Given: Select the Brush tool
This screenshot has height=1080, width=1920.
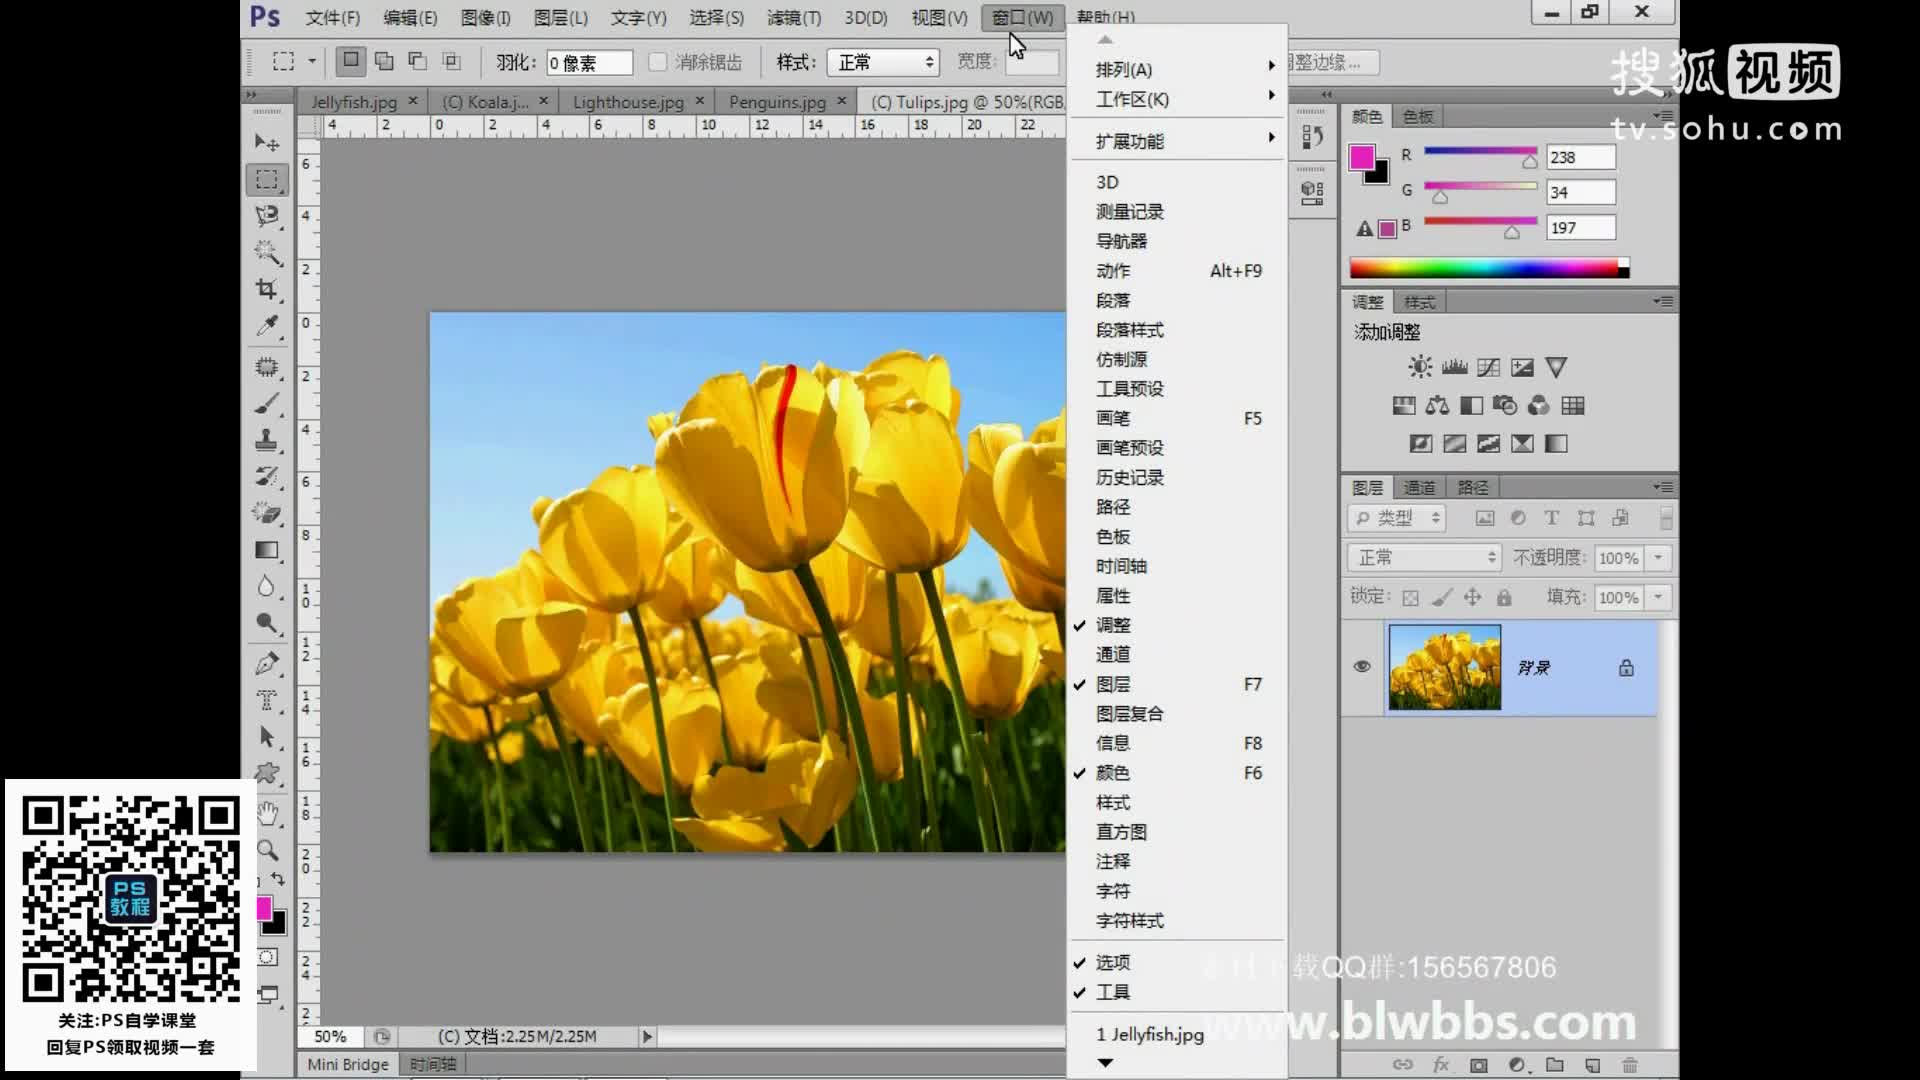Looking at the screenshot, I should [x=266, y=404].
